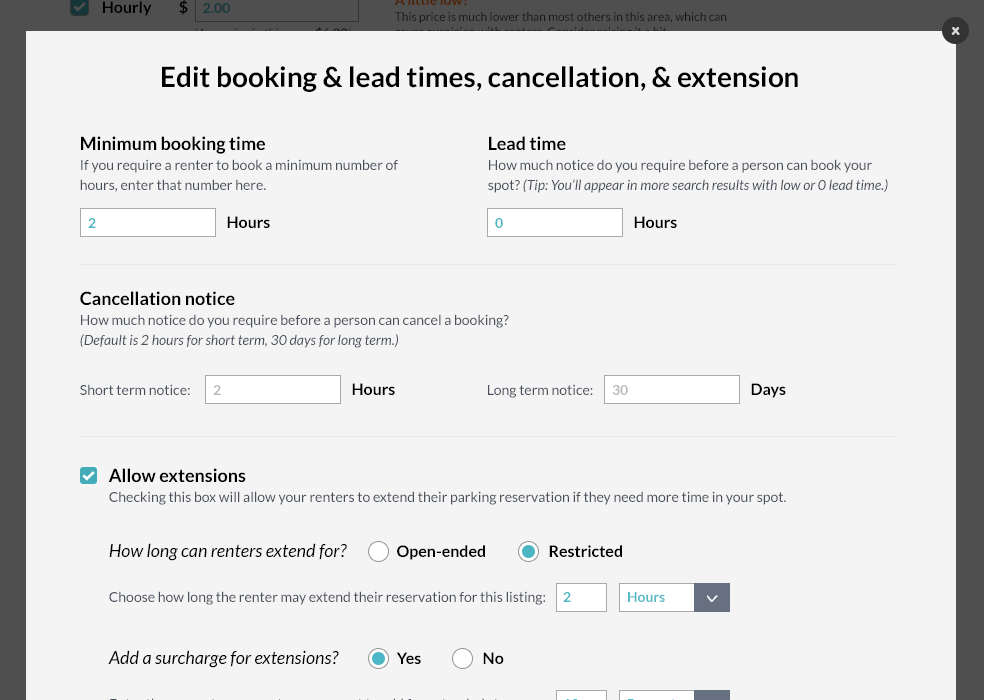The image size is (984, 700).
Task: Close the edit booking dialog
Action: (x=955, y=30)
